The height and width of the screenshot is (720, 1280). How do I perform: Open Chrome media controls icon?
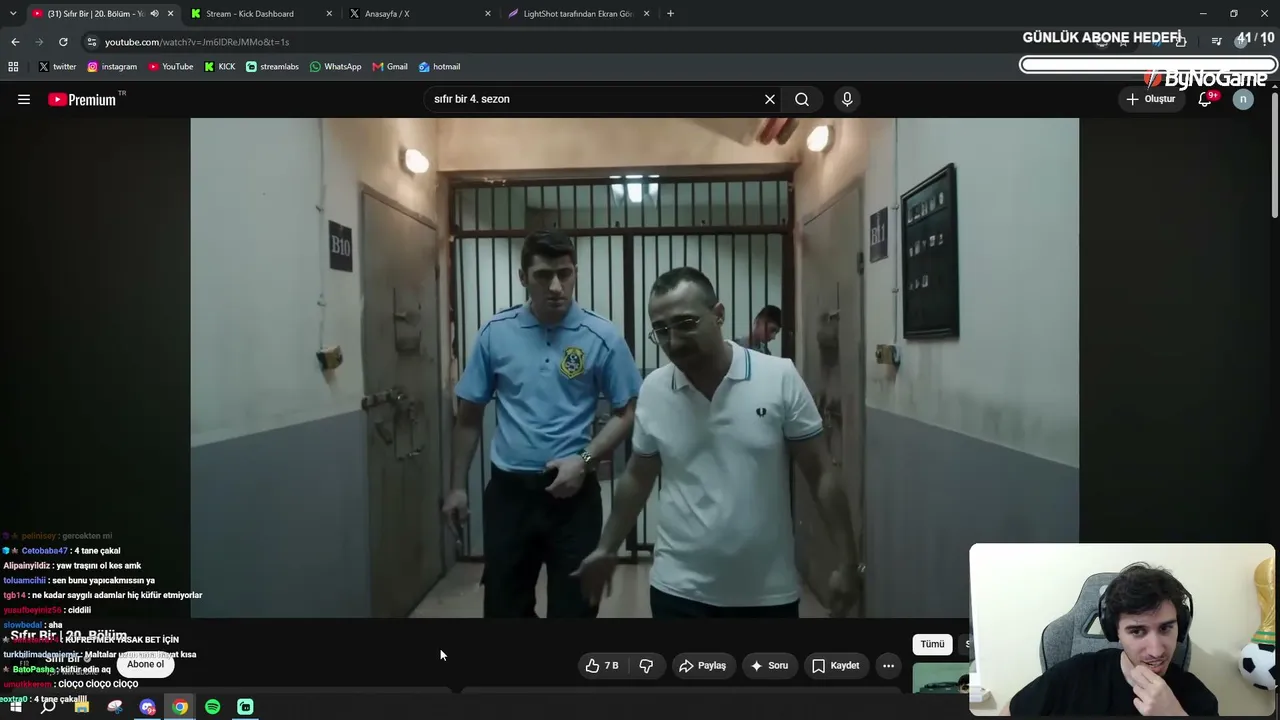pyautogui.click(x=1216, y=41)
